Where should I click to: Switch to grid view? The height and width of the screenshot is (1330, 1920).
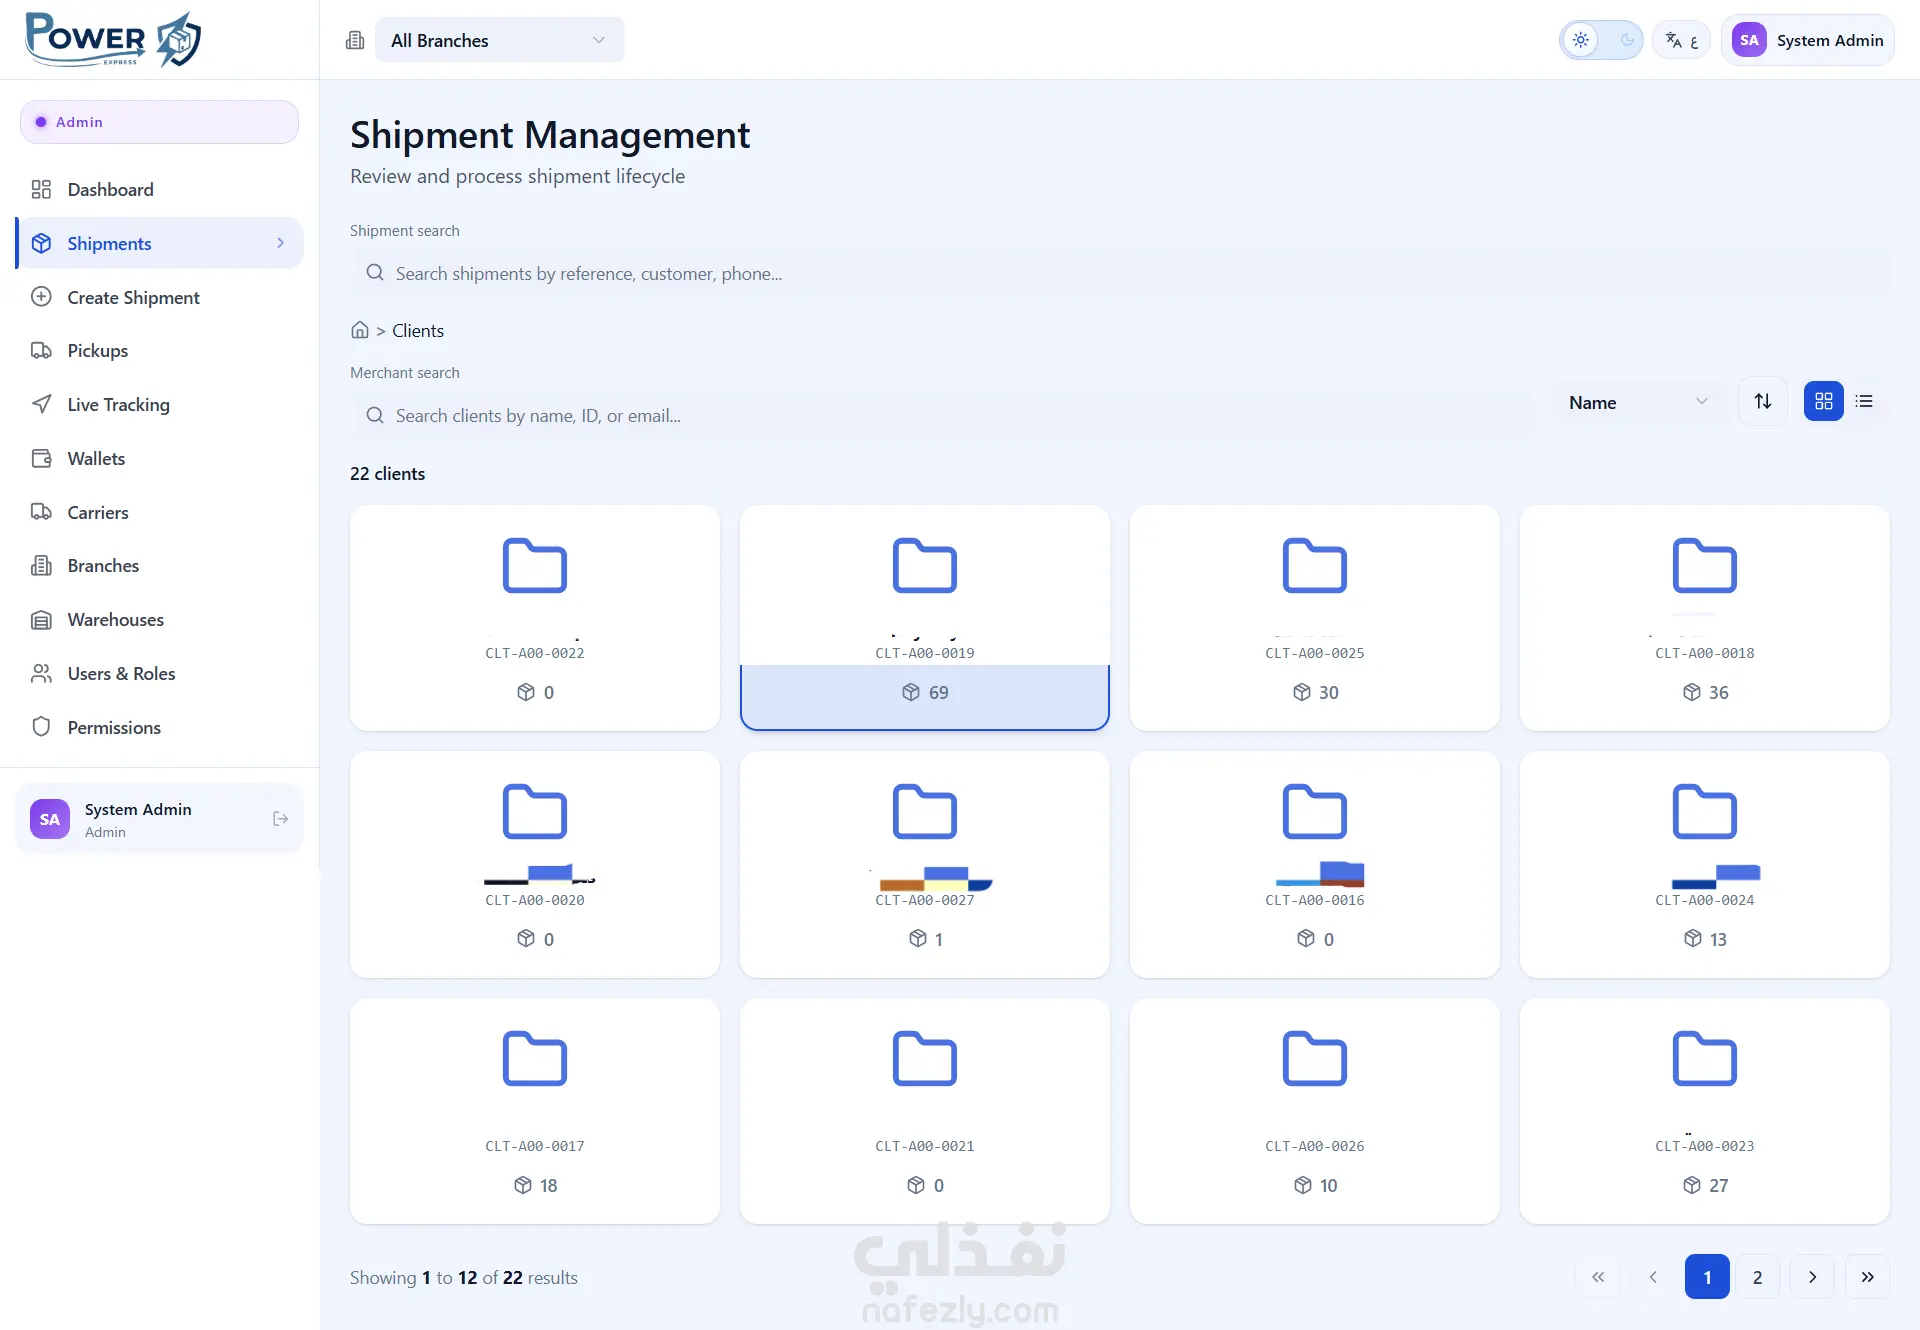tap(1824, 401)
